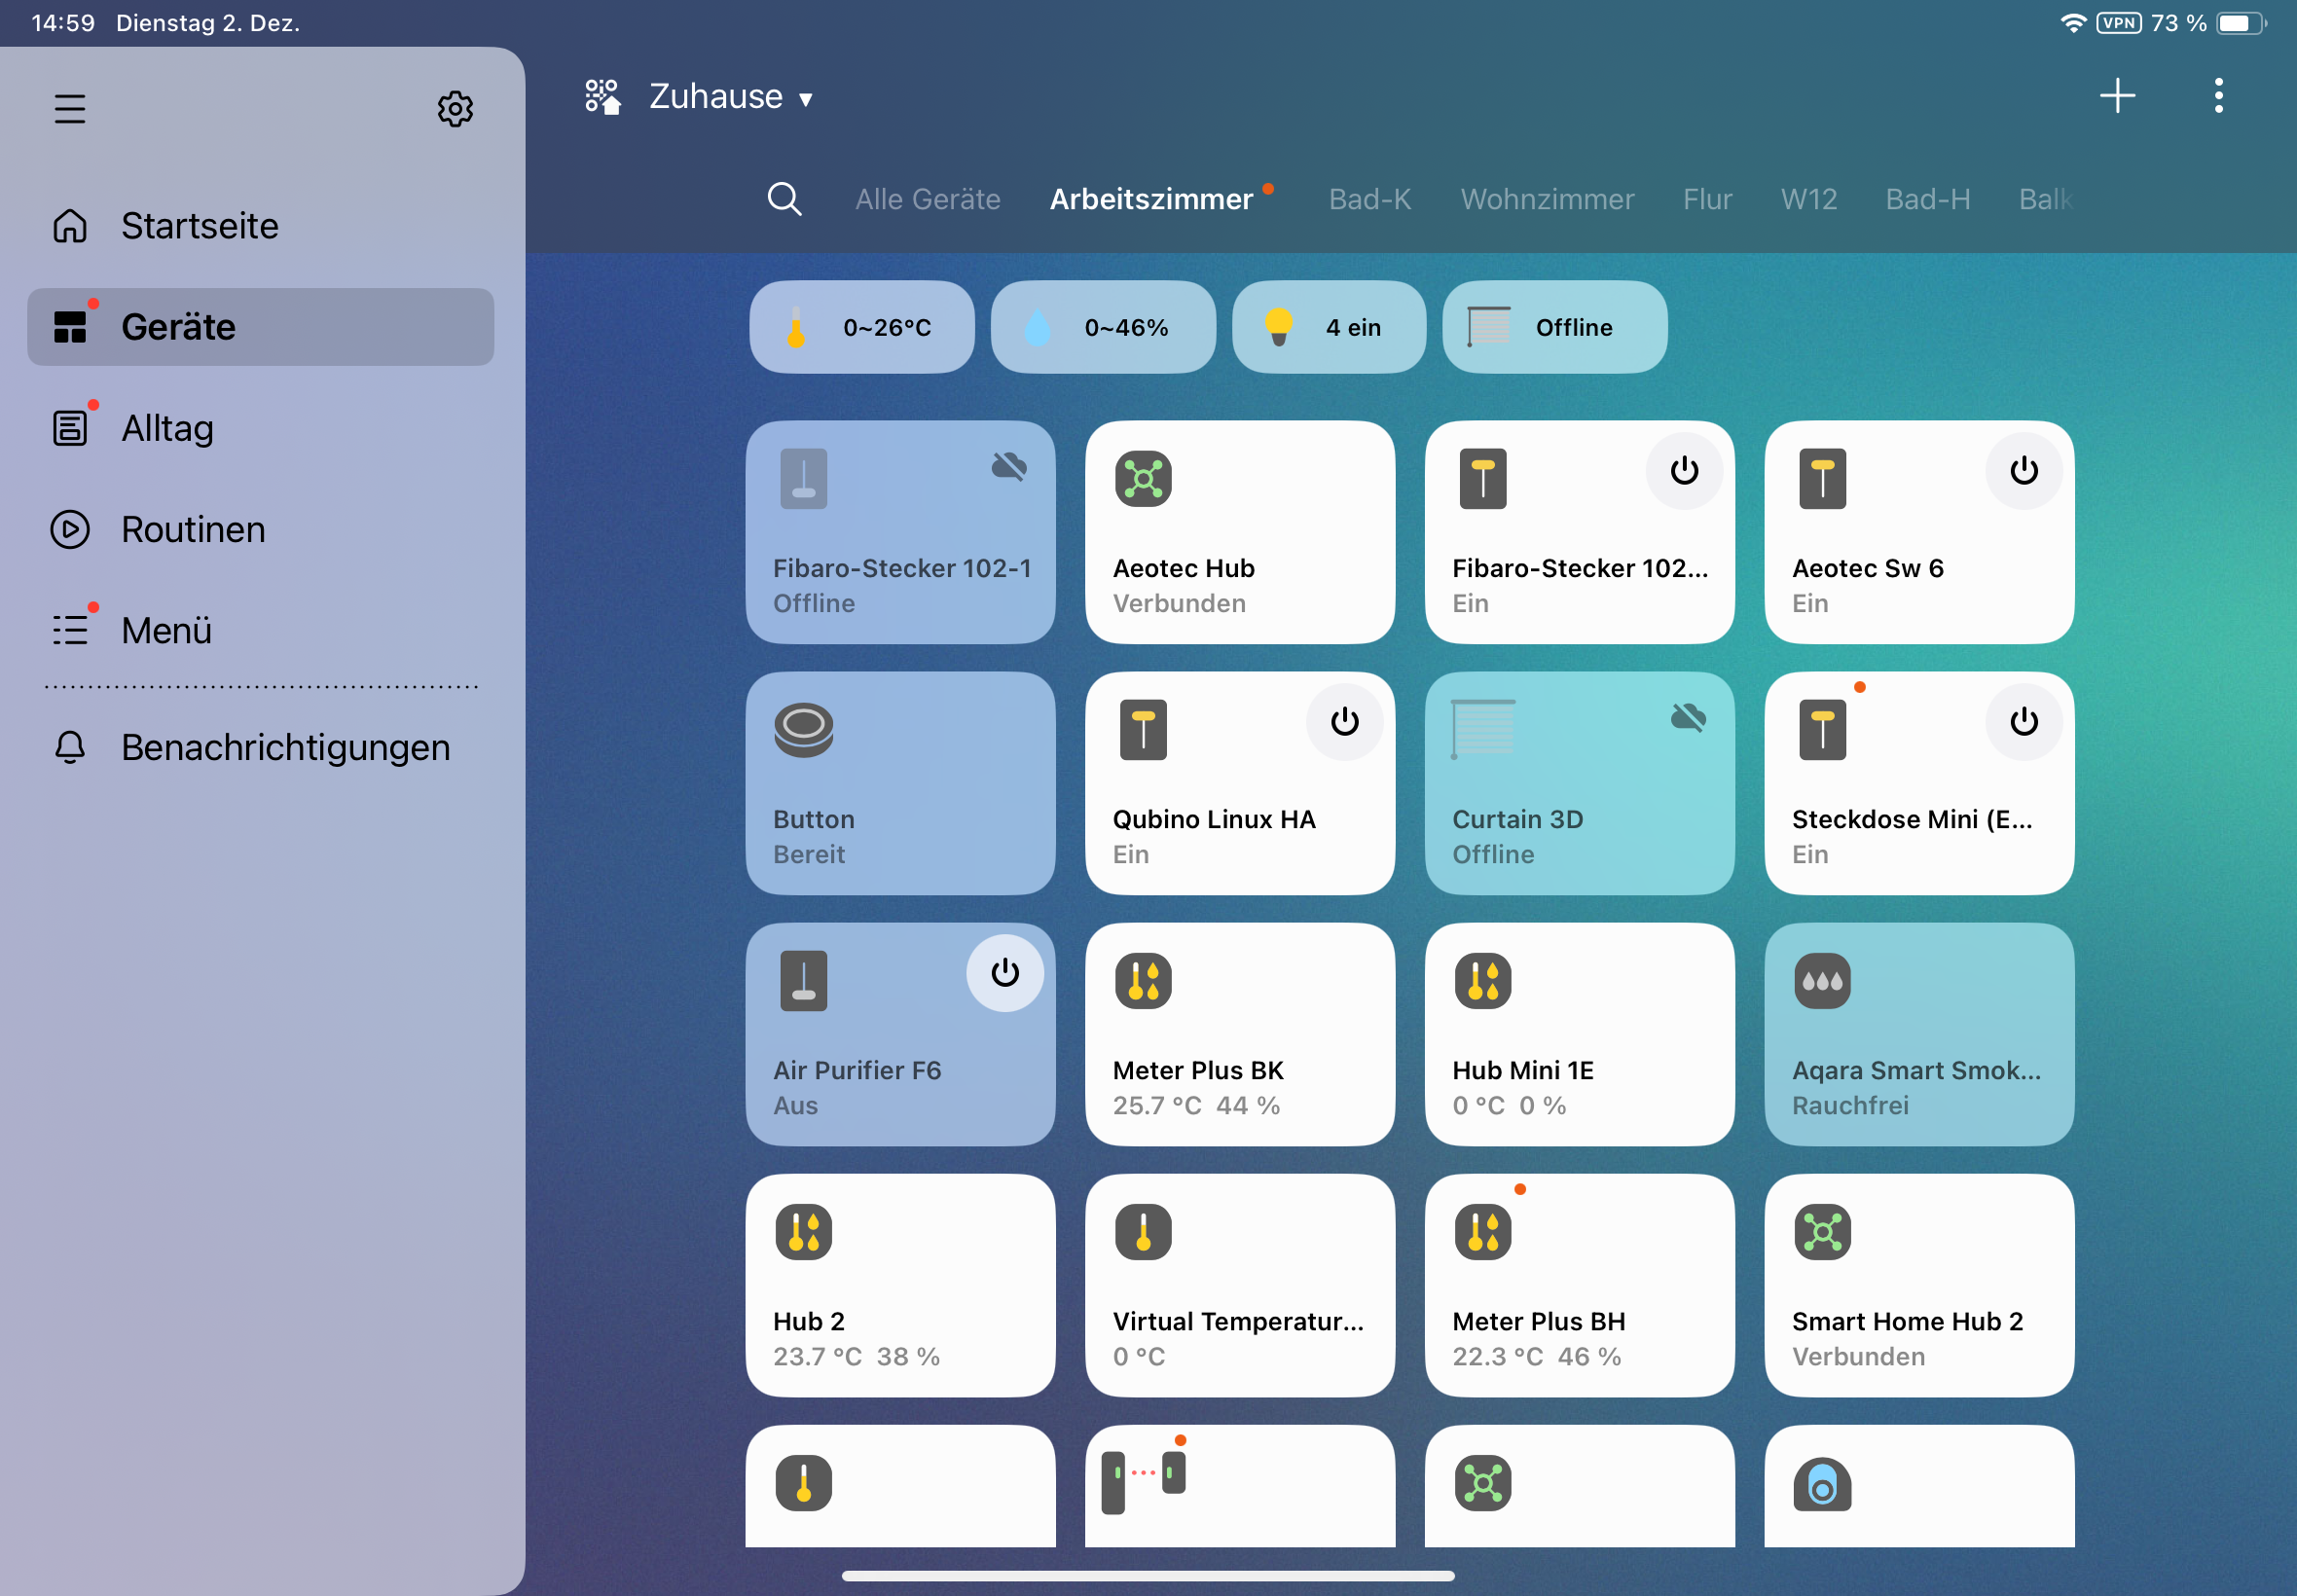Screen dimensions: 2297x1596
Task: Toggle power of Aeotec Sw 6
Action: [x=2023, y=471]
